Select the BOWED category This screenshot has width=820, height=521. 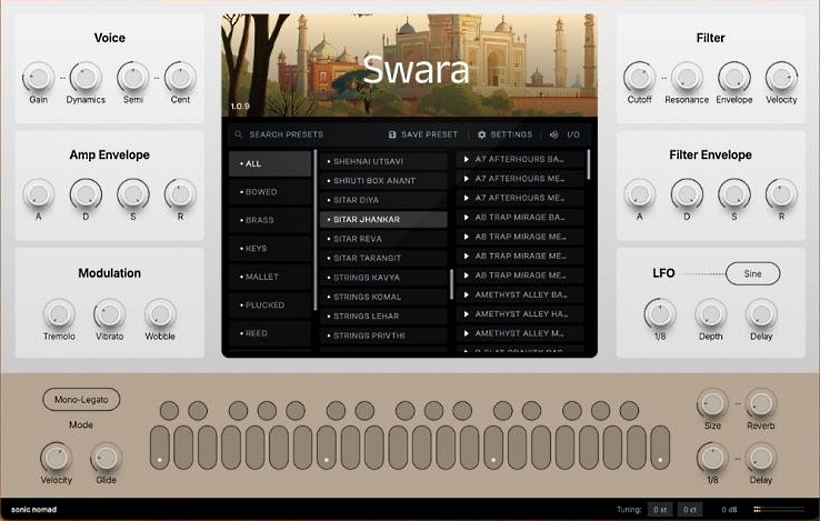270,192
